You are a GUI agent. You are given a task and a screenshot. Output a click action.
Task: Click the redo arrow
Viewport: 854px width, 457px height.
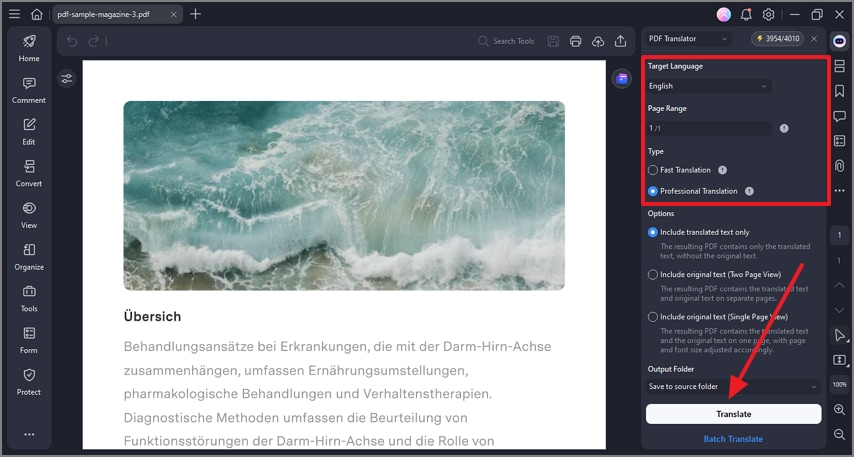coord(94,41)
